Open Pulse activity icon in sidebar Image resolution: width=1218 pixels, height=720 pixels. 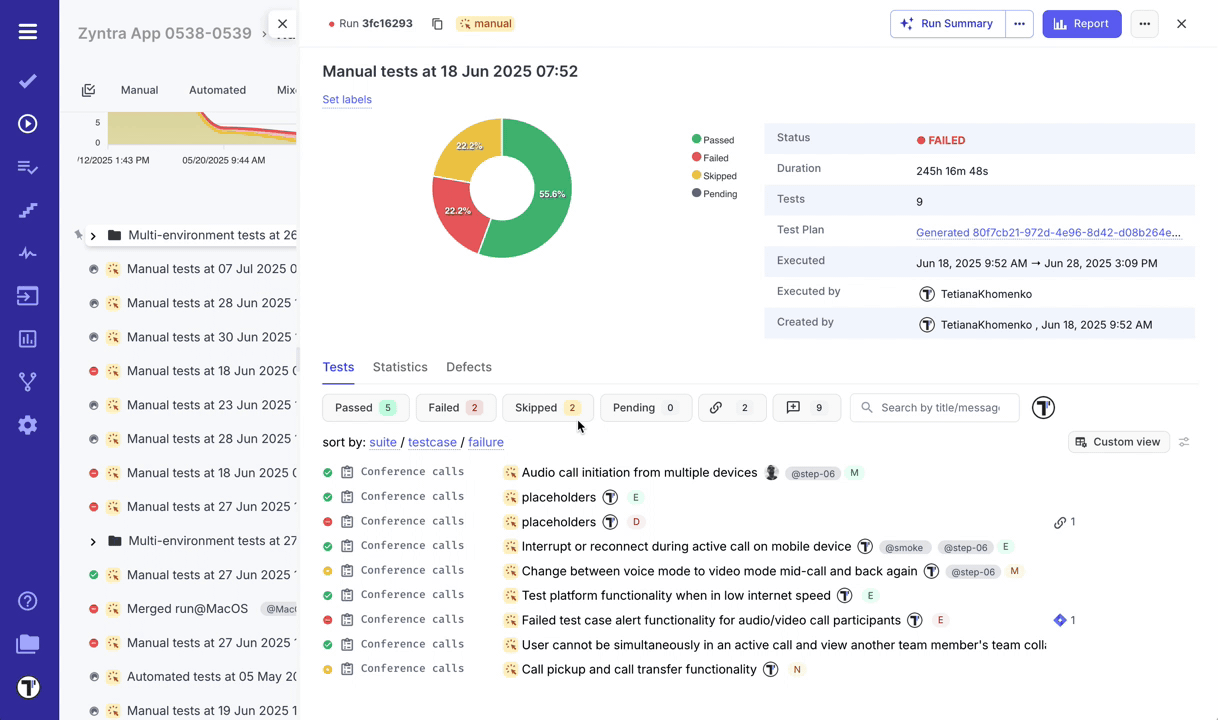pos(28,253)
